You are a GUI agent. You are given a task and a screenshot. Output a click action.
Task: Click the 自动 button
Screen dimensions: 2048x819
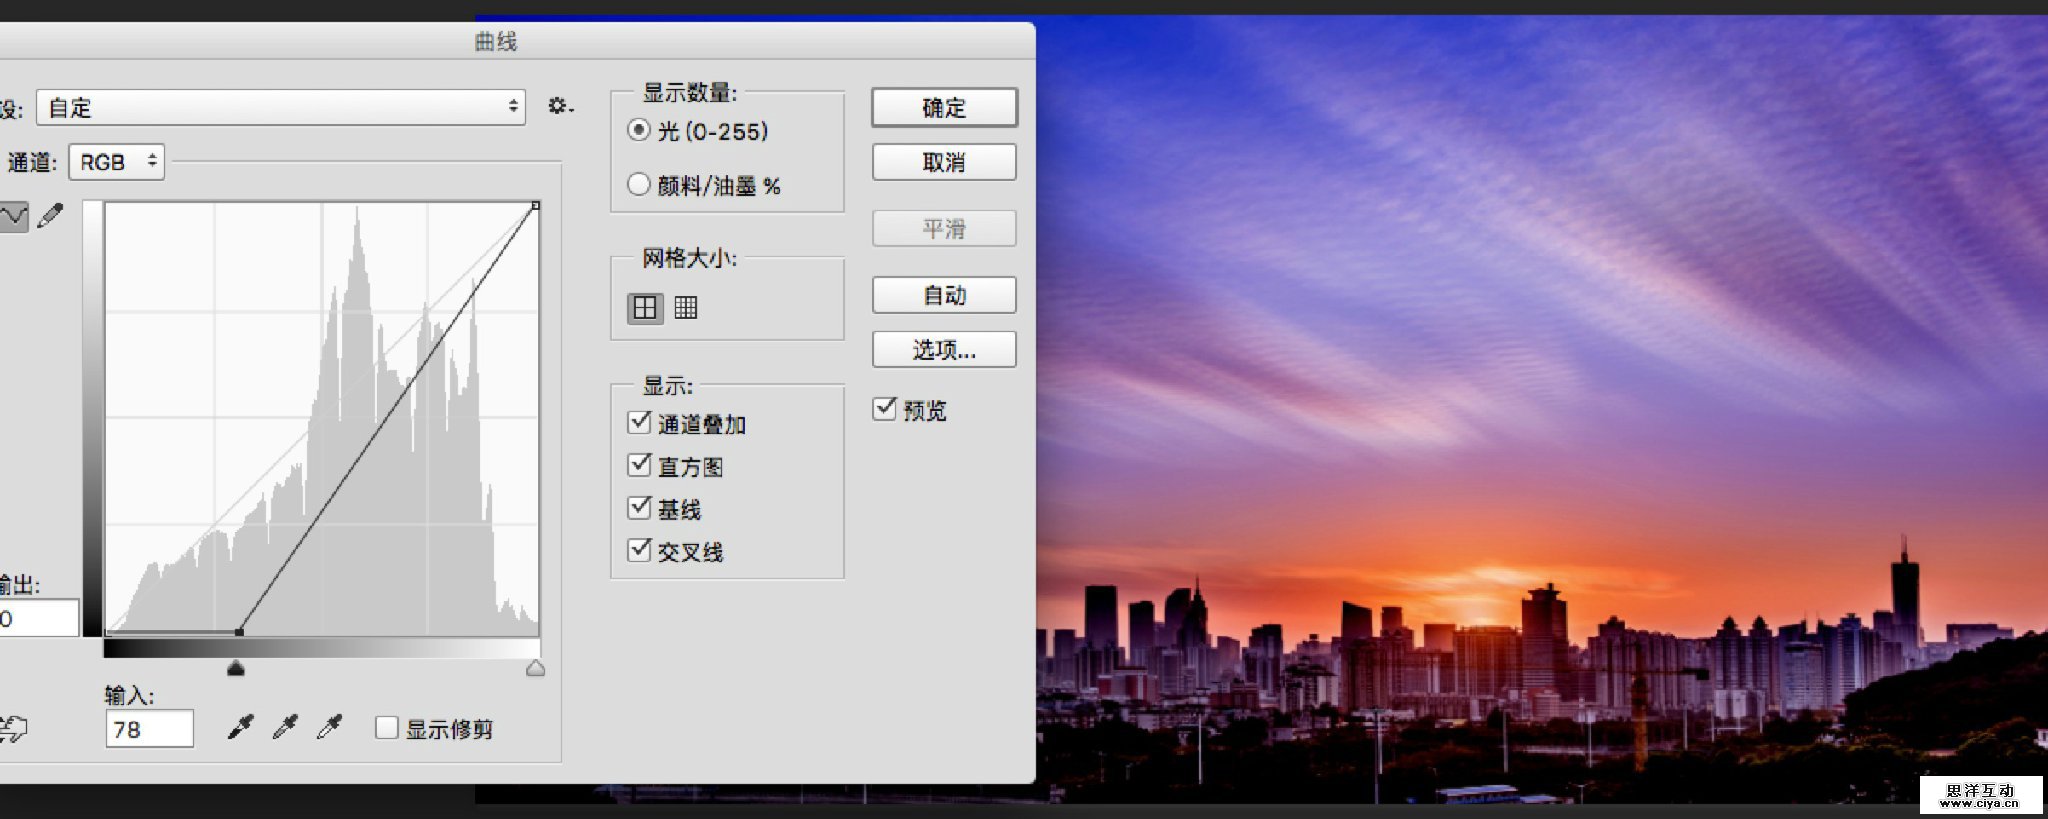(x=944, y=295)
